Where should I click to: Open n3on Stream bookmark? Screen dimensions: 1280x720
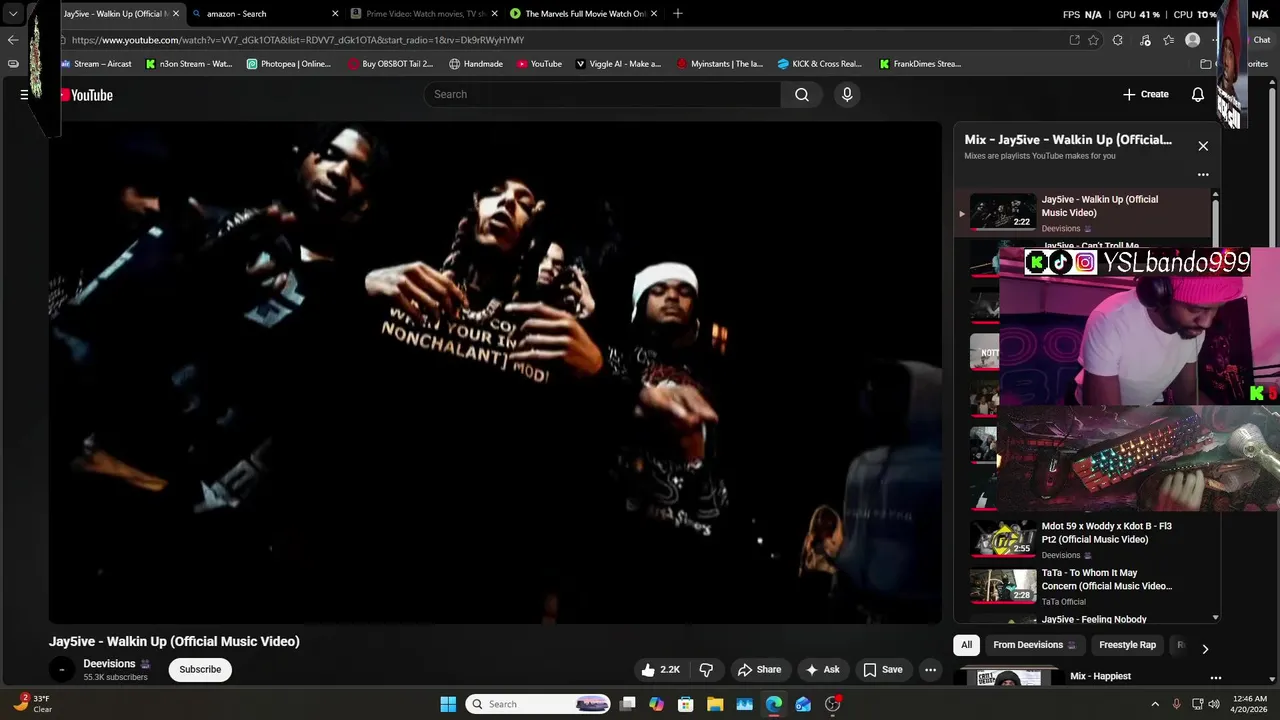click(188, 64)
